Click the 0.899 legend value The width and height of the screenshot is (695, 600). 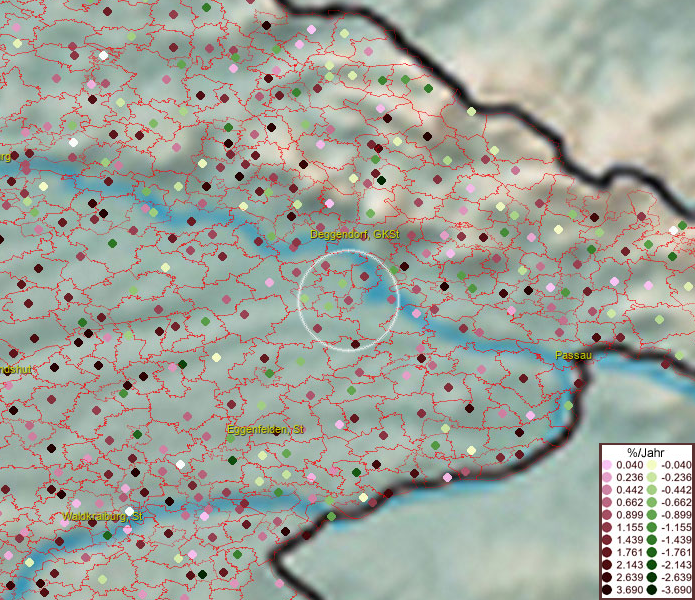point(629,515)
